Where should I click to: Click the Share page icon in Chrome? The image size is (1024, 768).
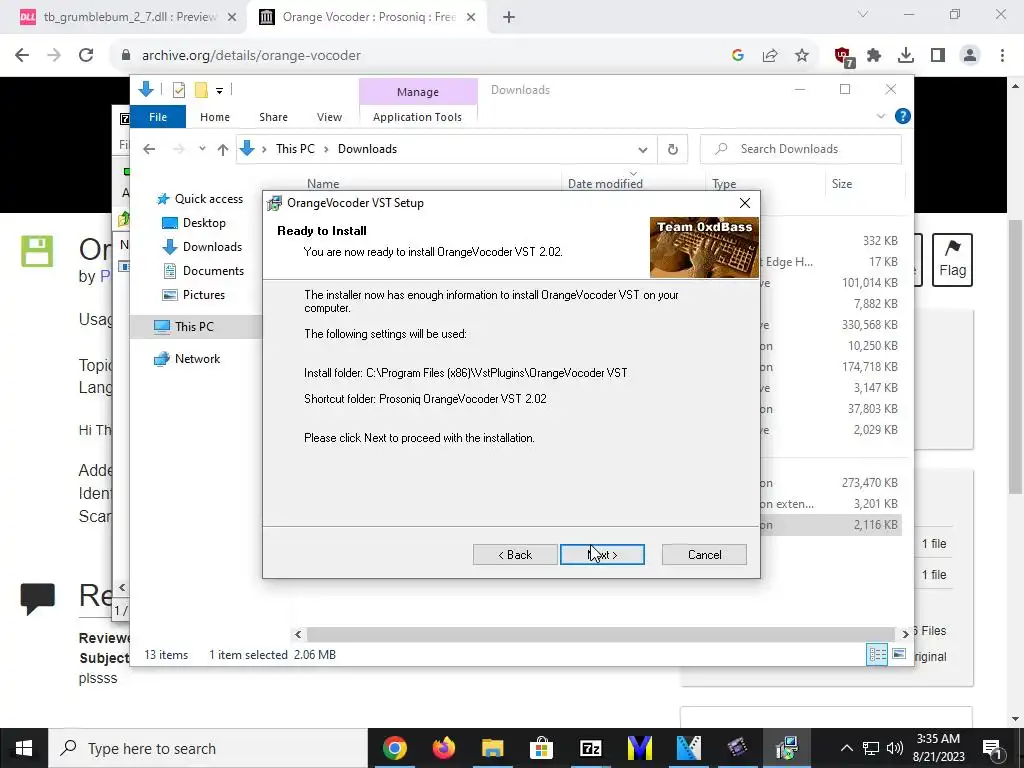[770, 56]
